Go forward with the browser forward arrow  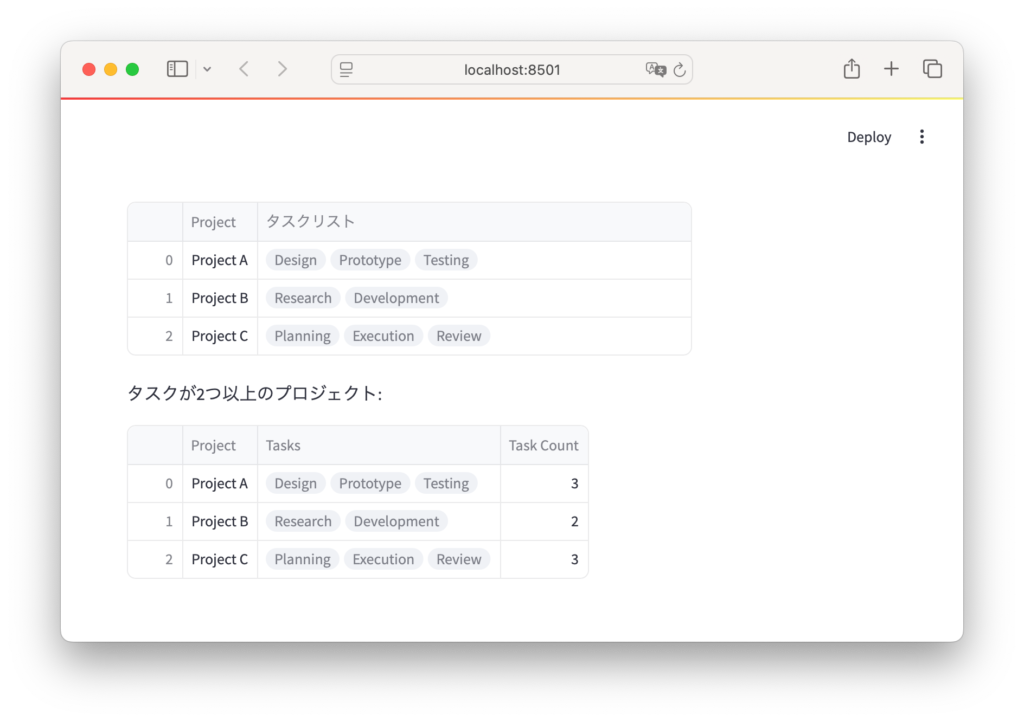[282, 69]
